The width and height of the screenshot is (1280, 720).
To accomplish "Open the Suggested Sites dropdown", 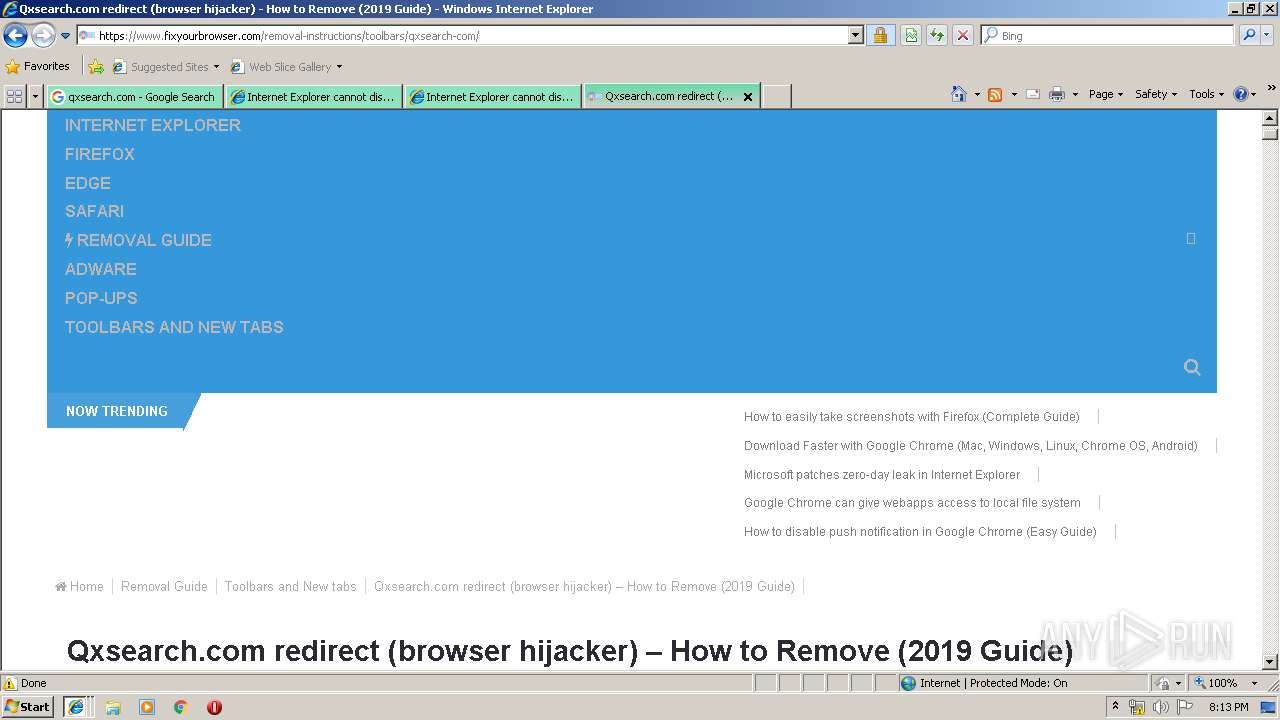I will (165, 67).
